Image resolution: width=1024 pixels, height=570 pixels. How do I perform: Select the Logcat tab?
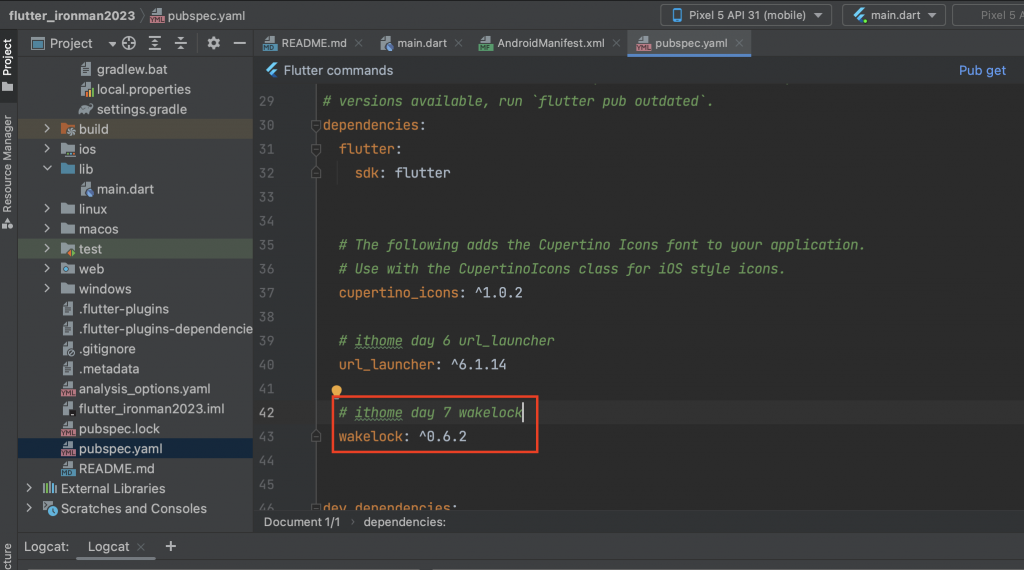tap(108, 546)
